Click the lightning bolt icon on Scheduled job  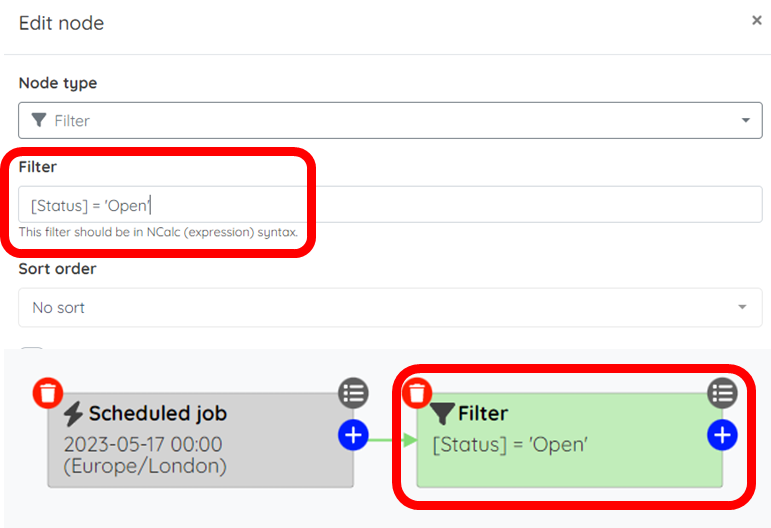pos(73,413)
